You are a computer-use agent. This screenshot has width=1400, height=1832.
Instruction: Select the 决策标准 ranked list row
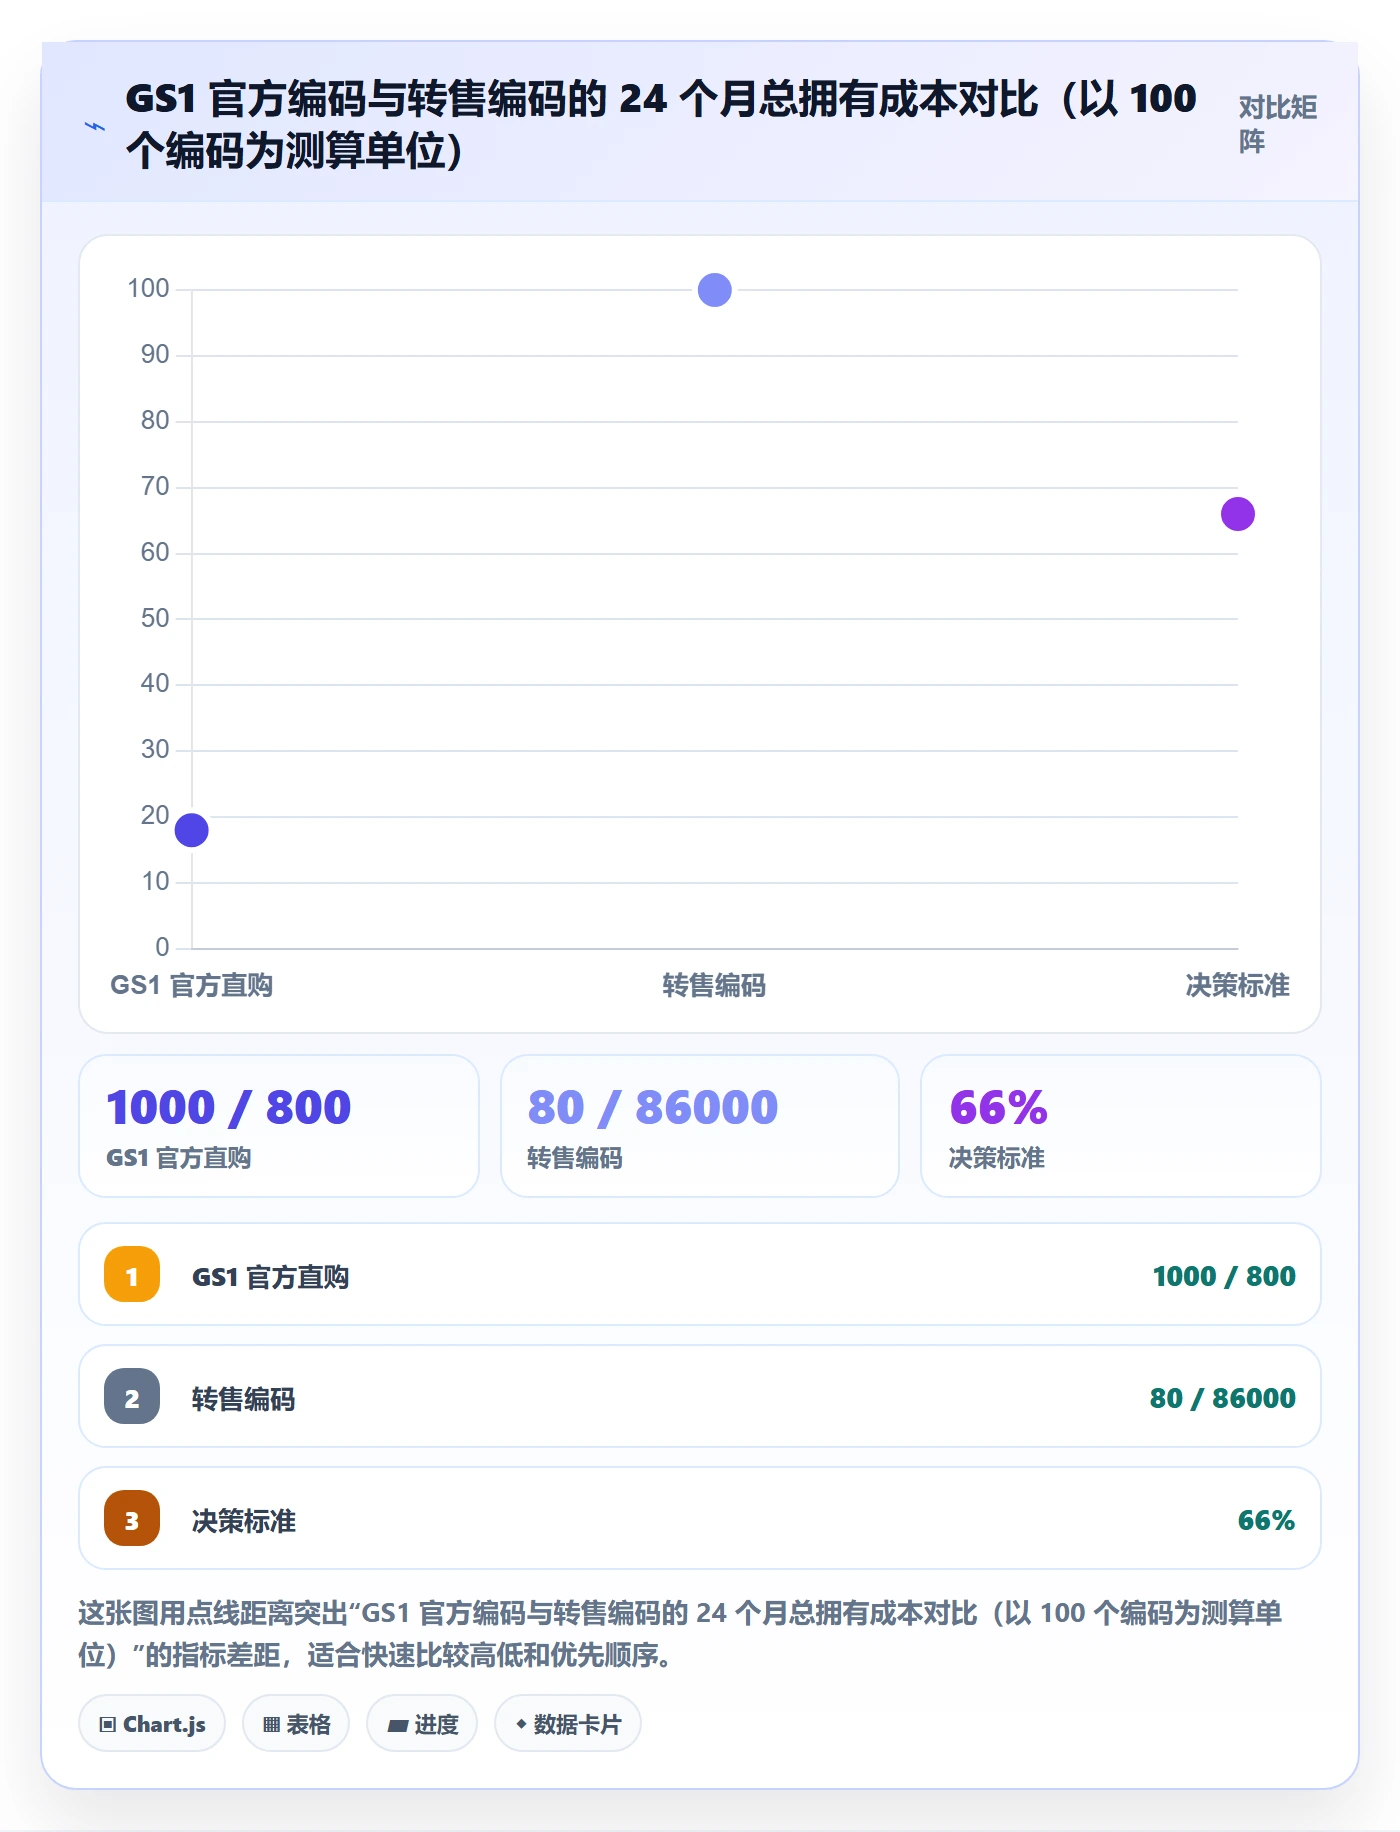(x=700, y=1519)
